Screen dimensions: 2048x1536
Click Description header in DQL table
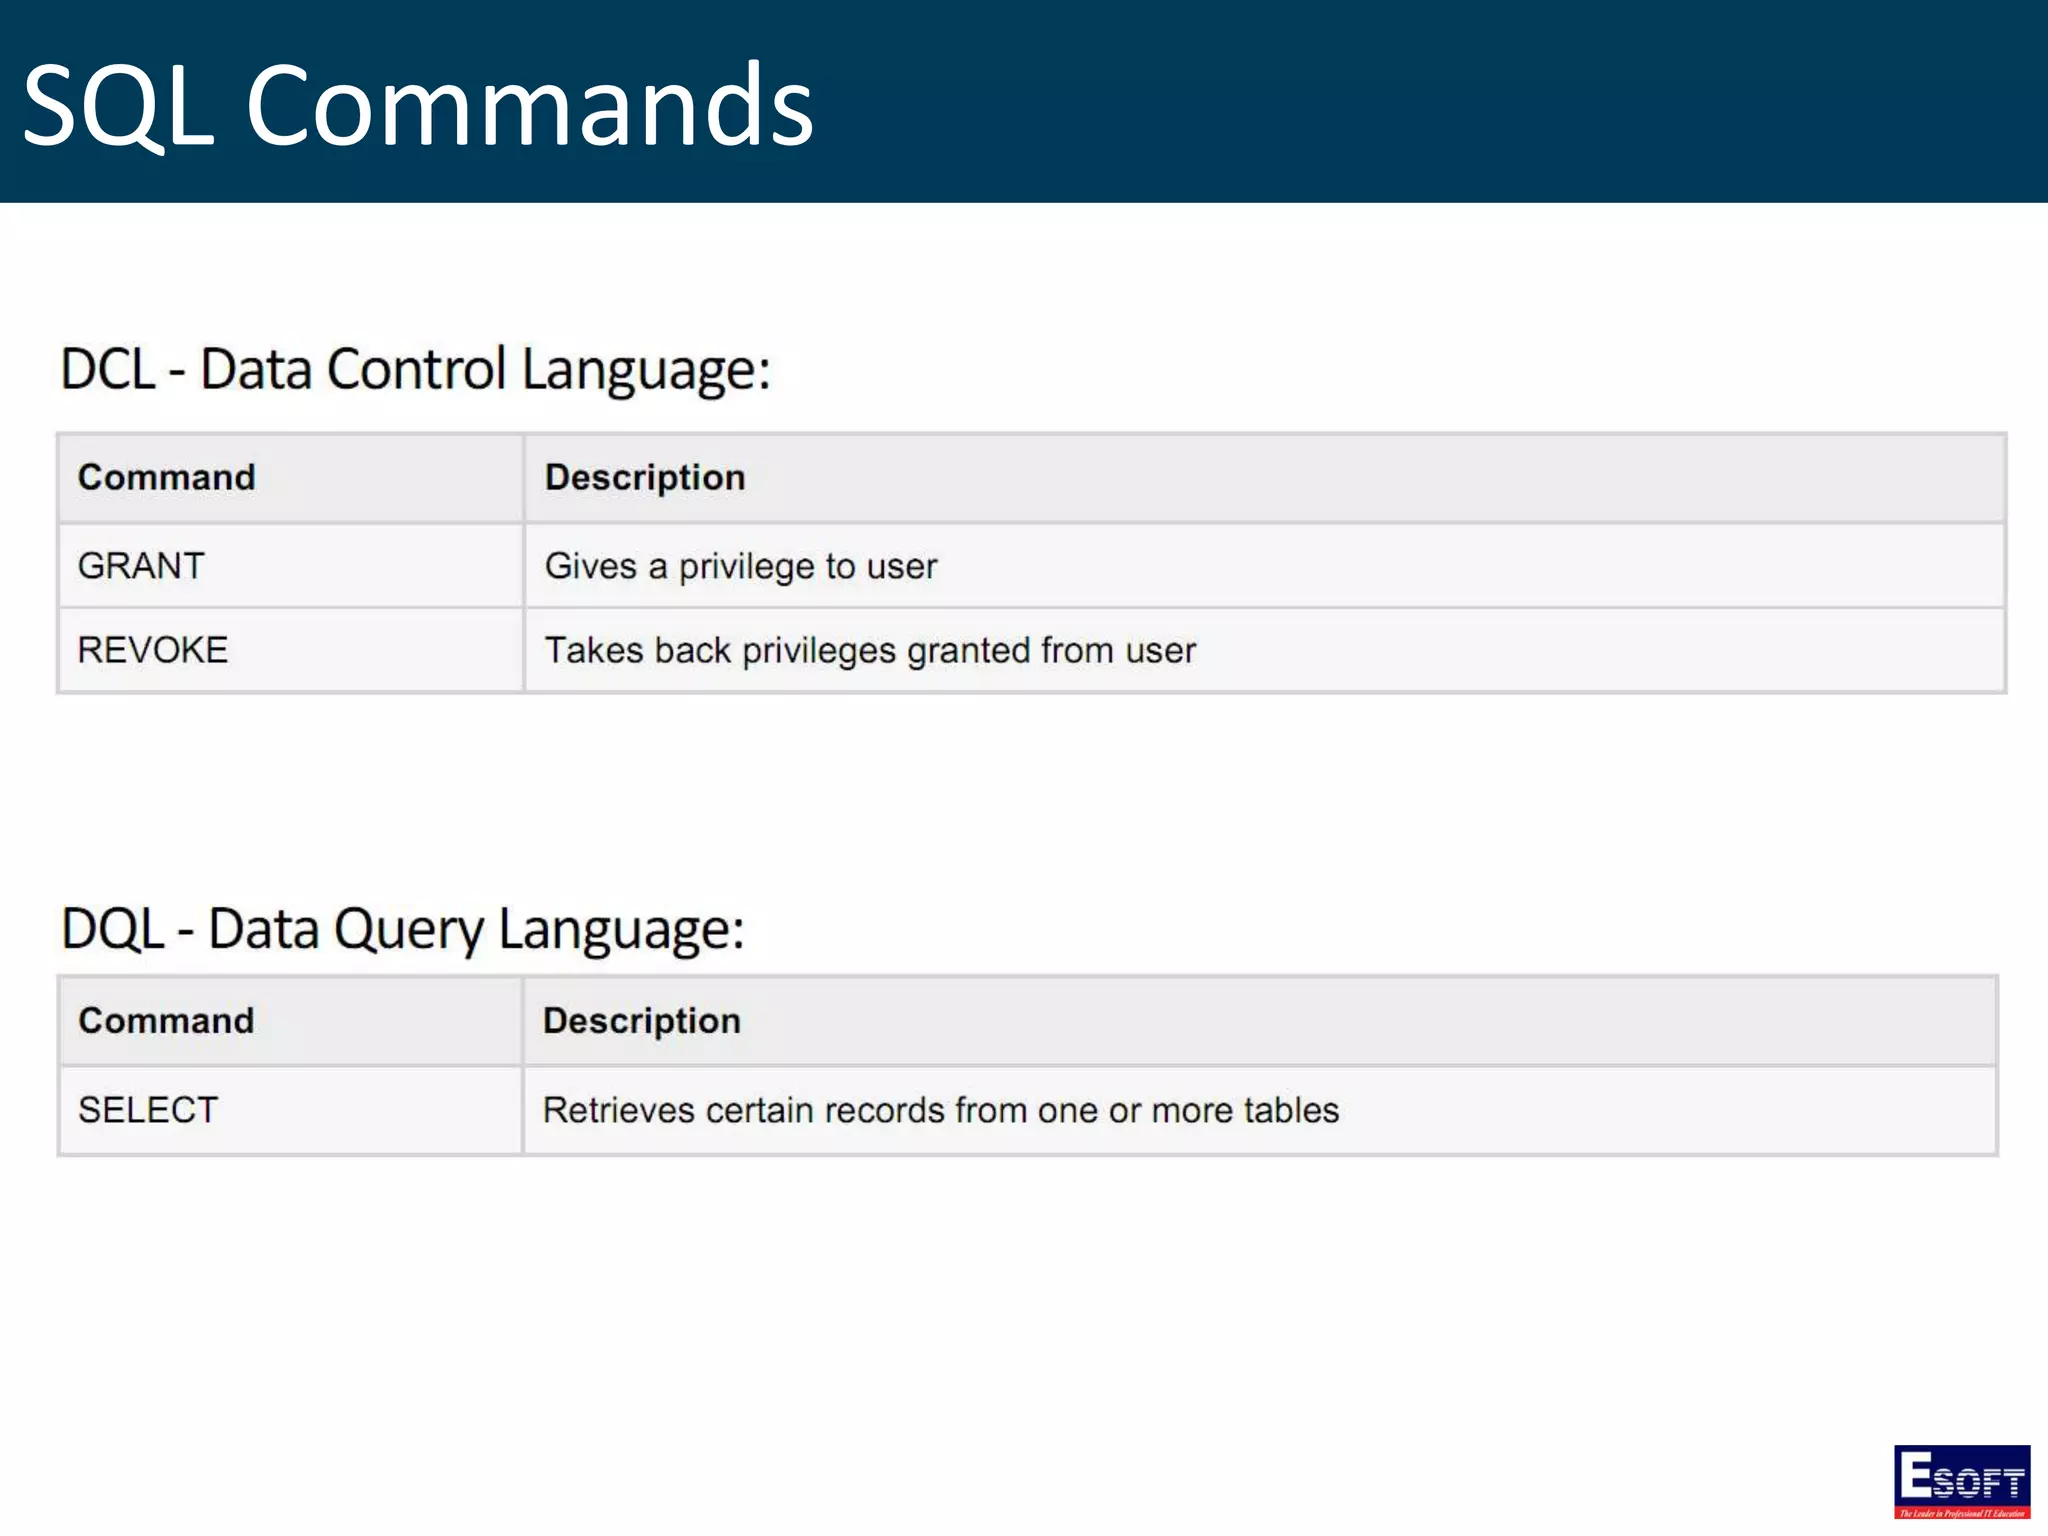(x=641, y=1020)
